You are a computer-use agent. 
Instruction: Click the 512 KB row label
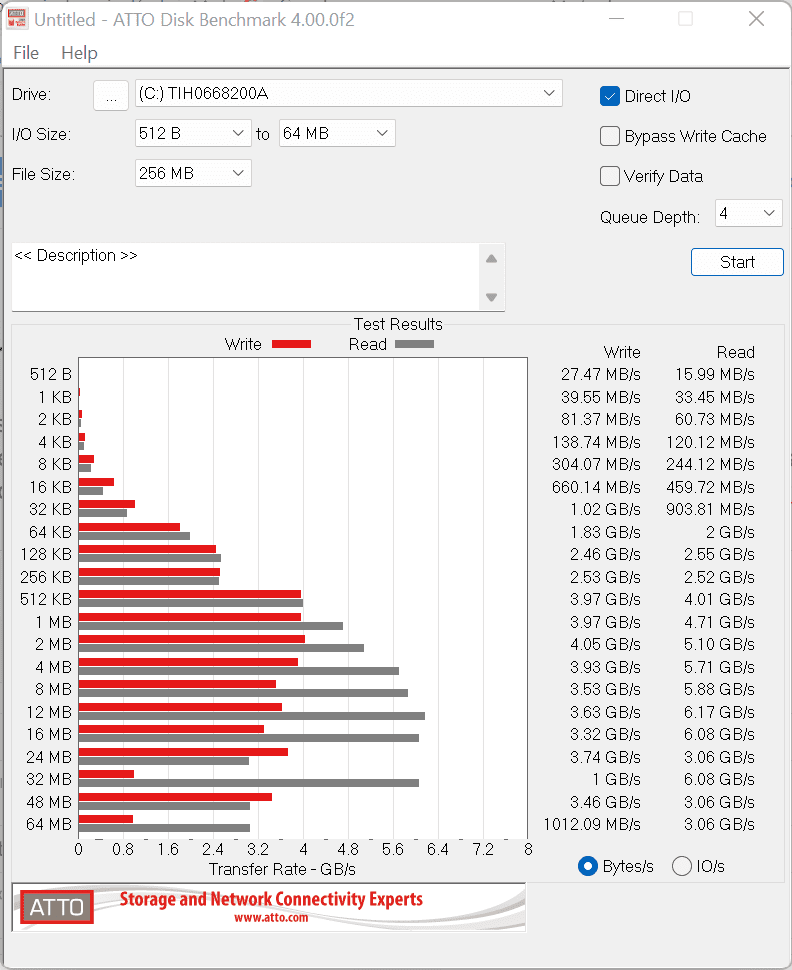click(46, 599)
